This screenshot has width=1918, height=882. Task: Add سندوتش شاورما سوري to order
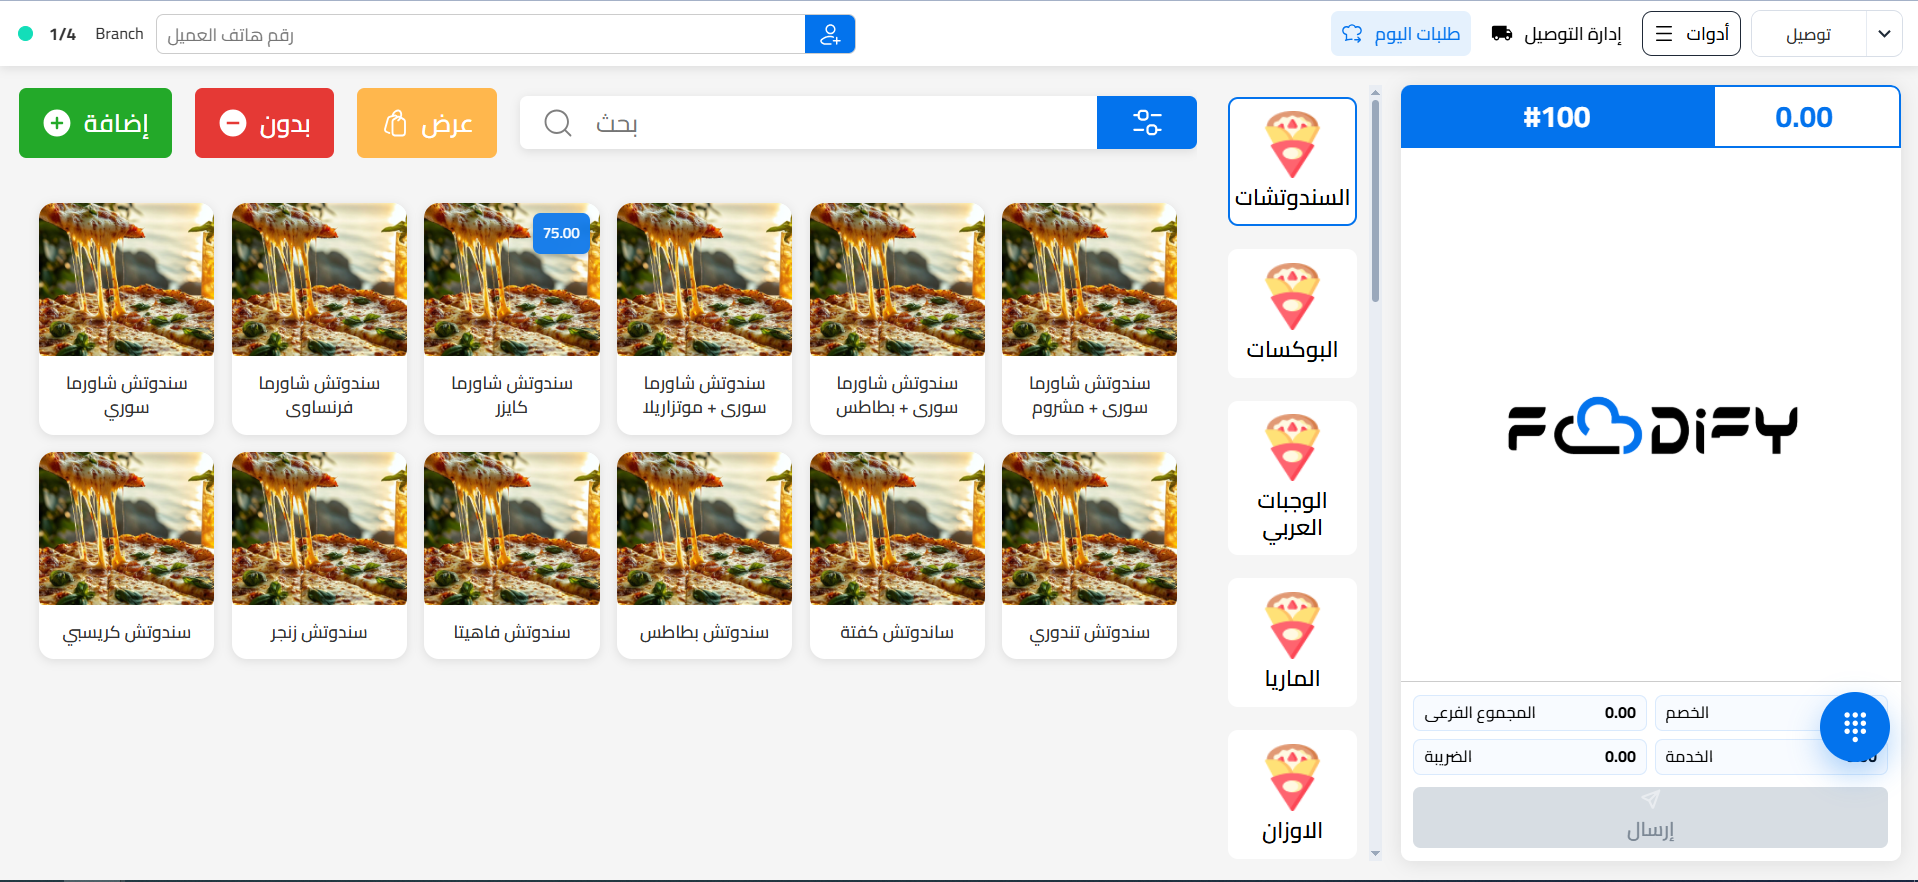coord(126,319)
